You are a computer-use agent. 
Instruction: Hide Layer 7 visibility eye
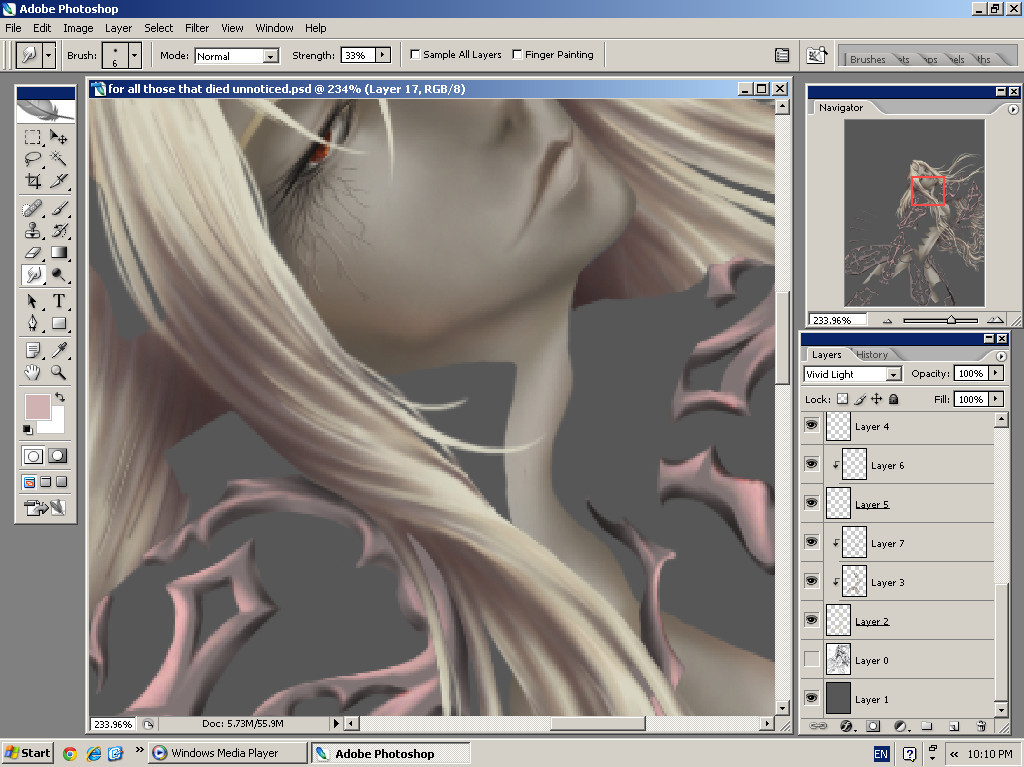(x=811, y=542)
